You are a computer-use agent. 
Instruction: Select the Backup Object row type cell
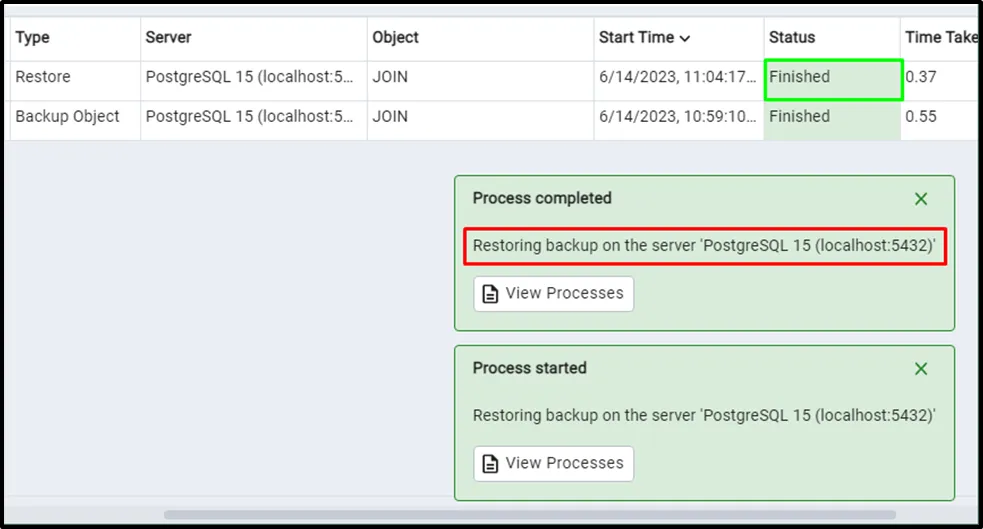point(67,116)
